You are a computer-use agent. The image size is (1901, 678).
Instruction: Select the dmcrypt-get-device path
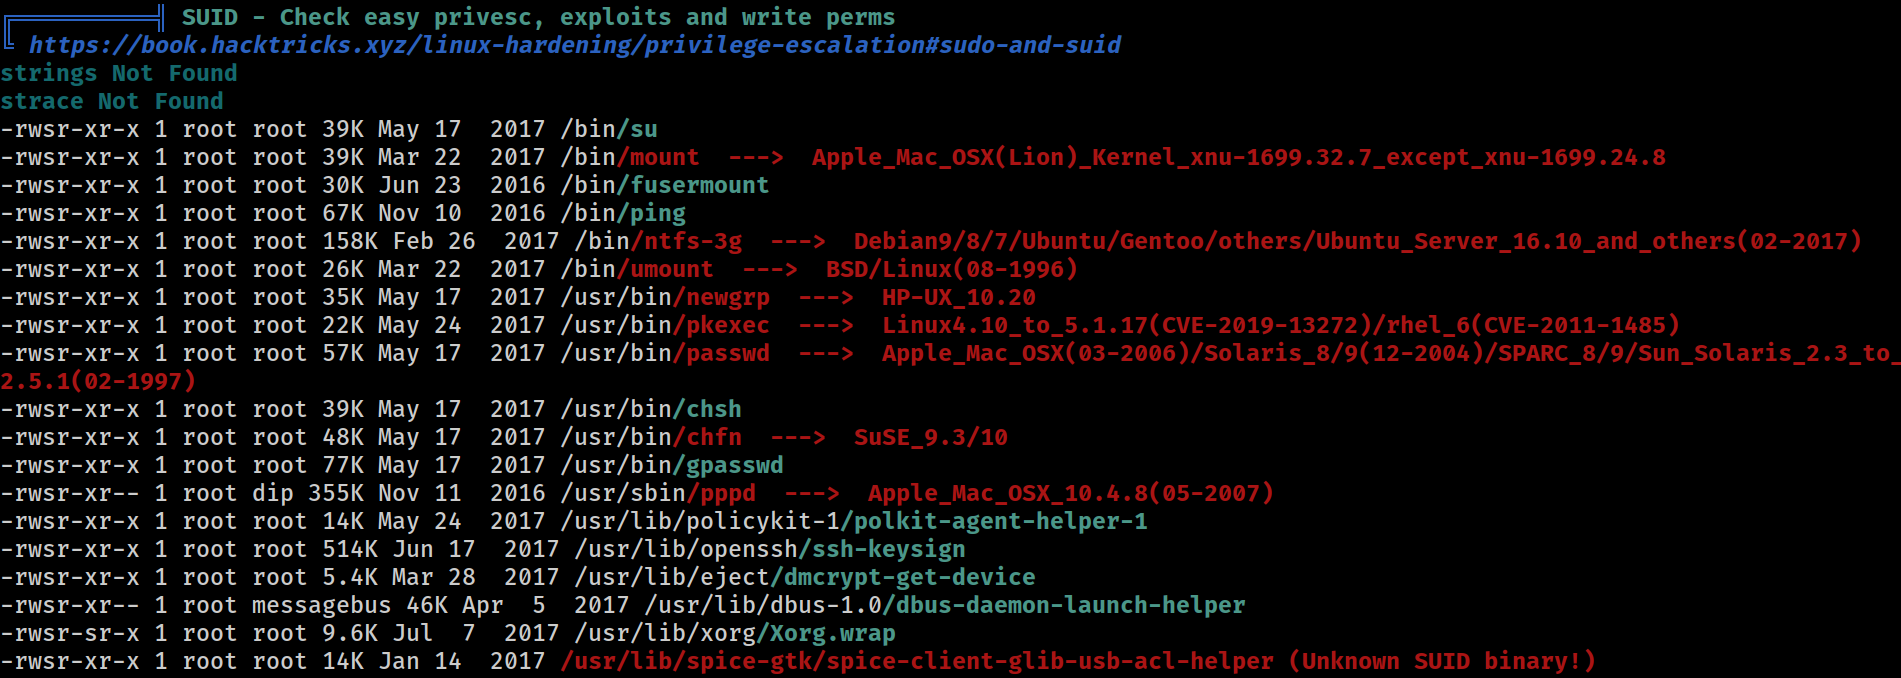pos(805,577)
